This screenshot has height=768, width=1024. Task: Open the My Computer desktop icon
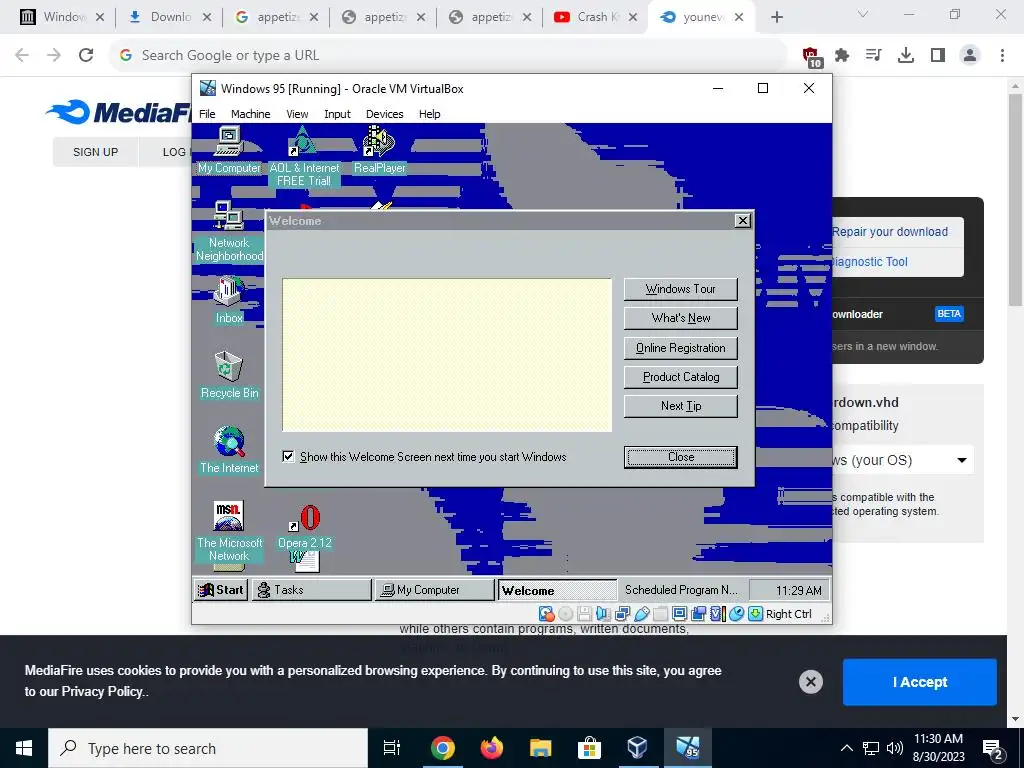pyautogui.click(x=229, y=150)
